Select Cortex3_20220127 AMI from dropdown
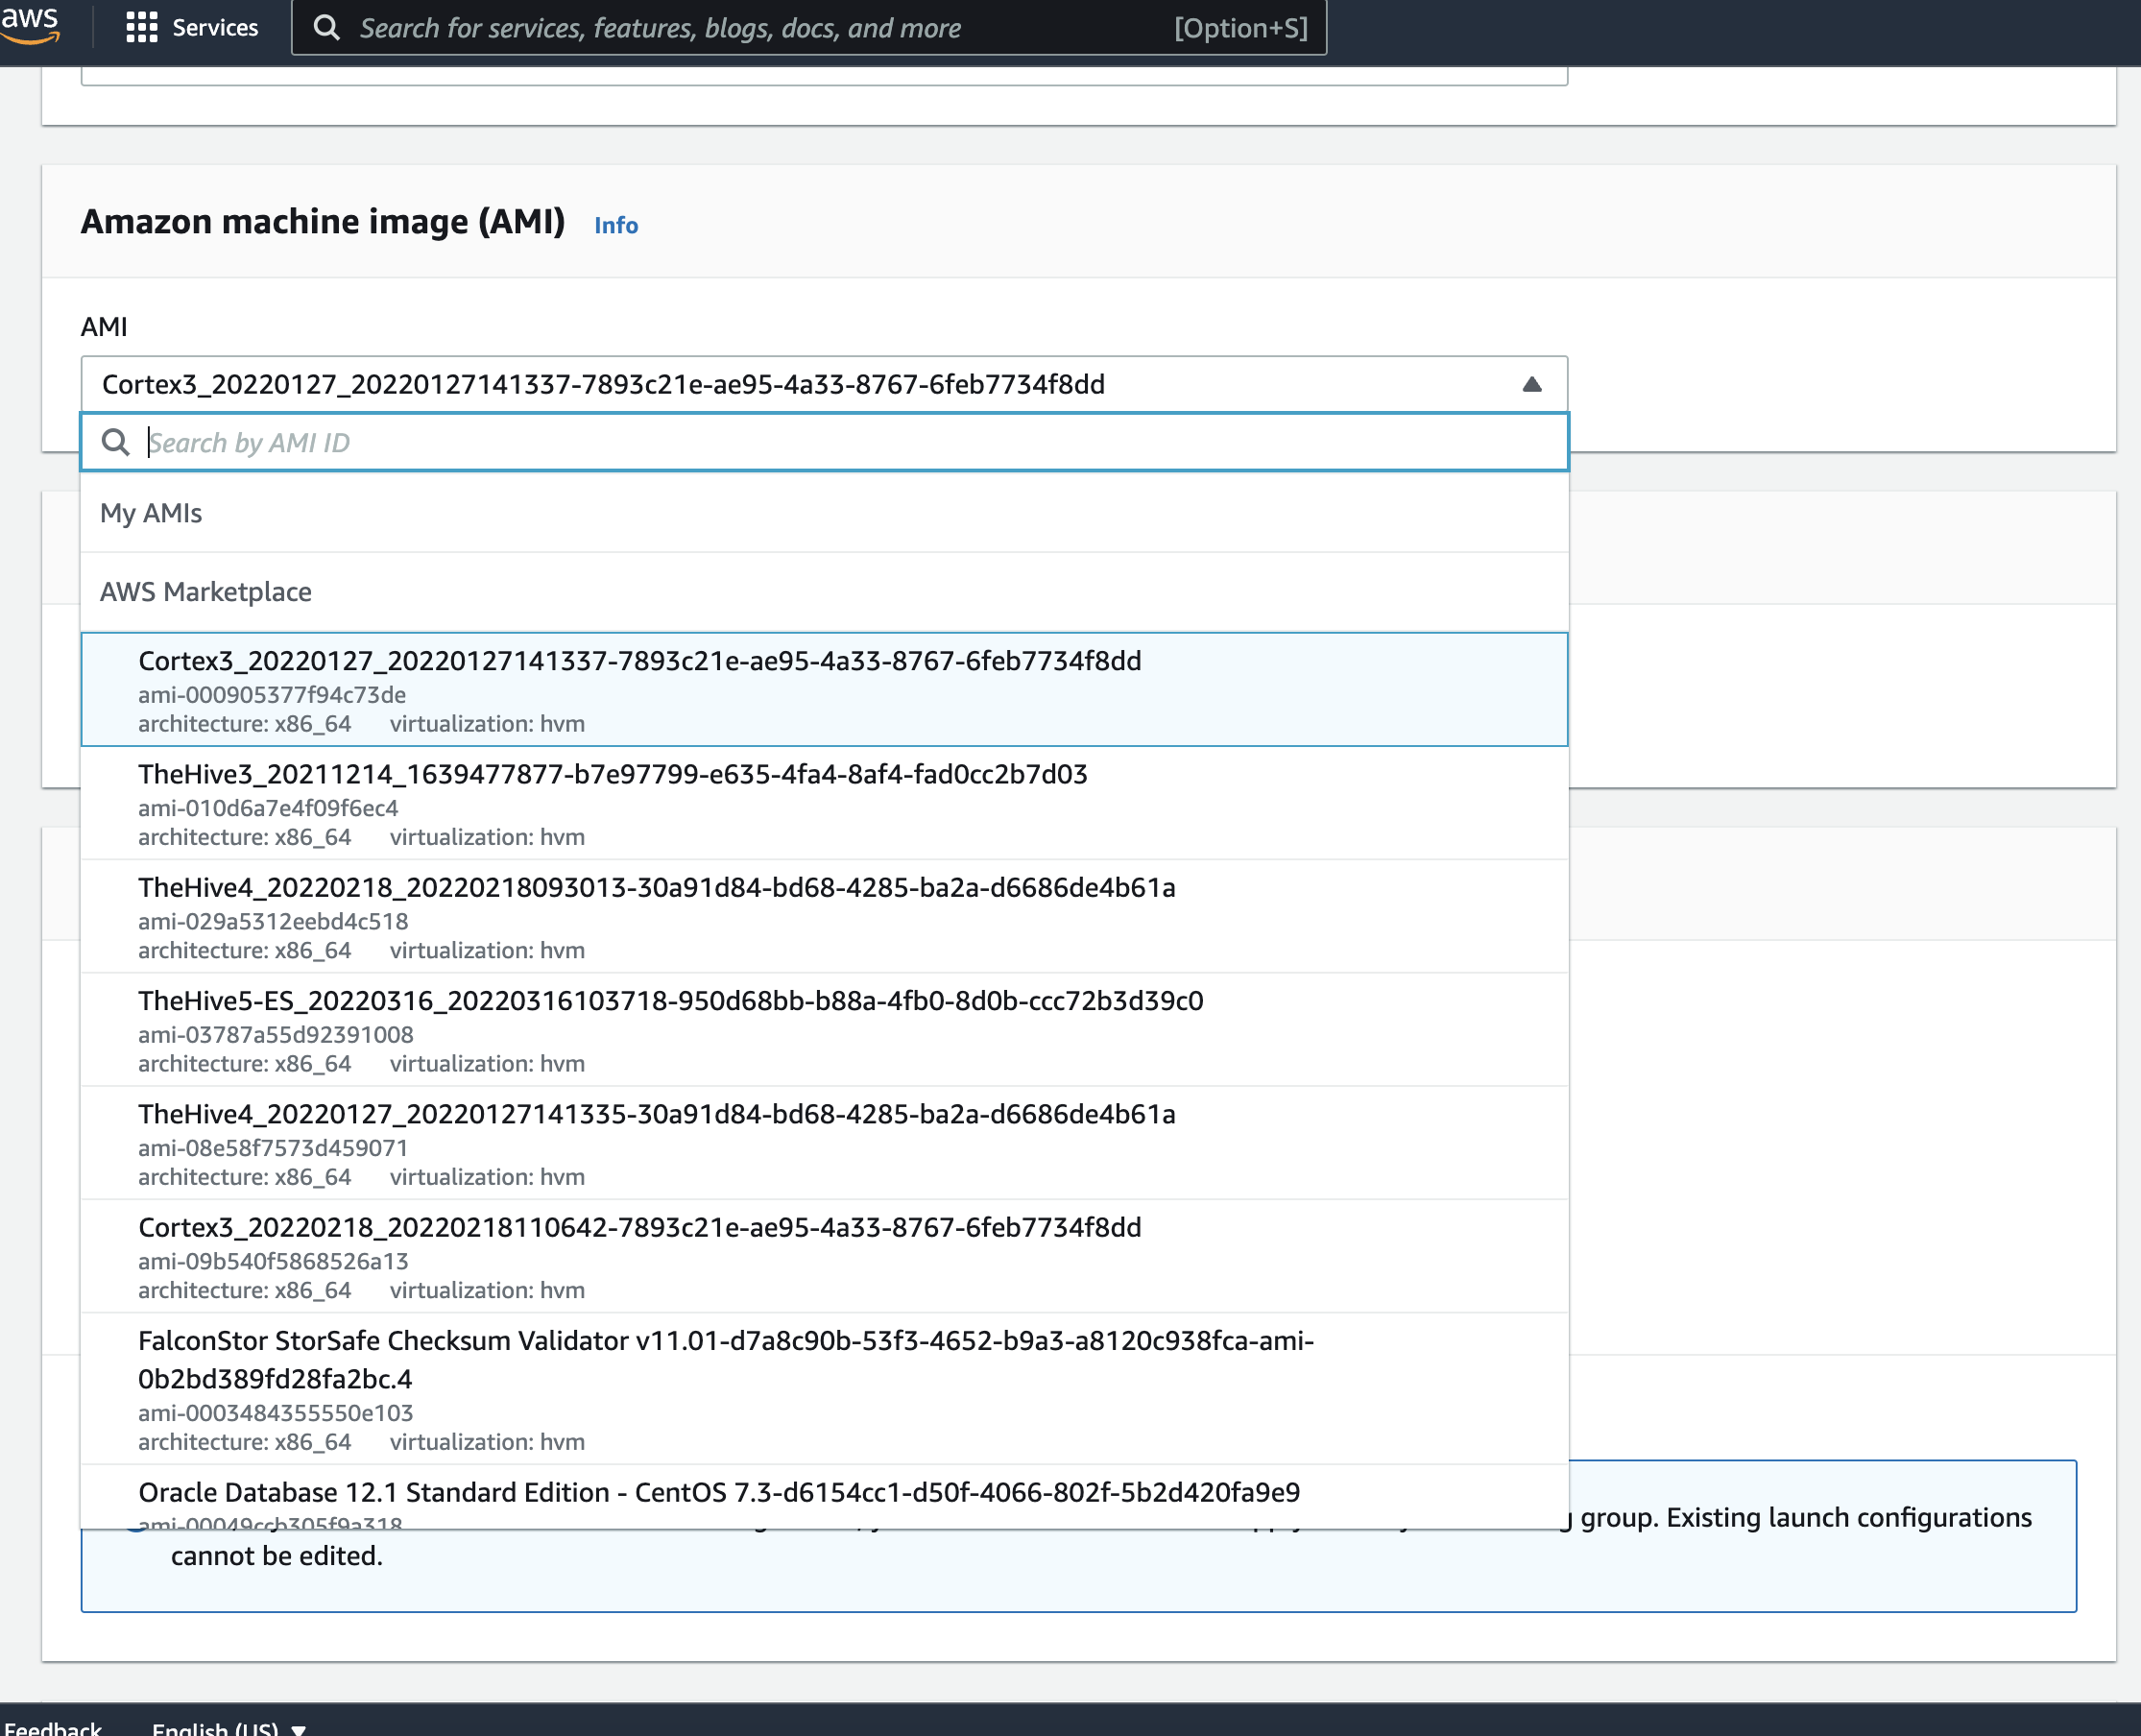The height and width of the screenshot is (1736, 2141). pyautogui.click(x=822, y=689)
